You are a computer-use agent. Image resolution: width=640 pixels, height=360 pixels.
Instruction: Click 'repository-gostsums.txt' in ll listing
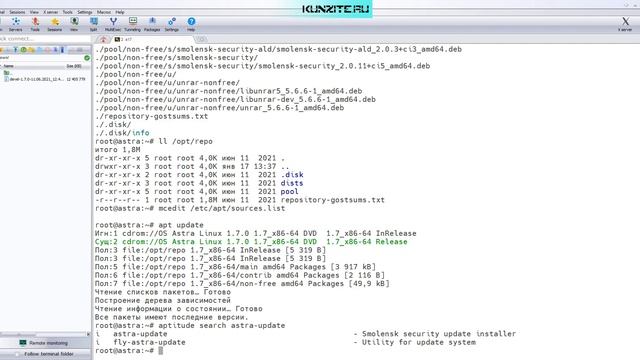pos(333,200)
